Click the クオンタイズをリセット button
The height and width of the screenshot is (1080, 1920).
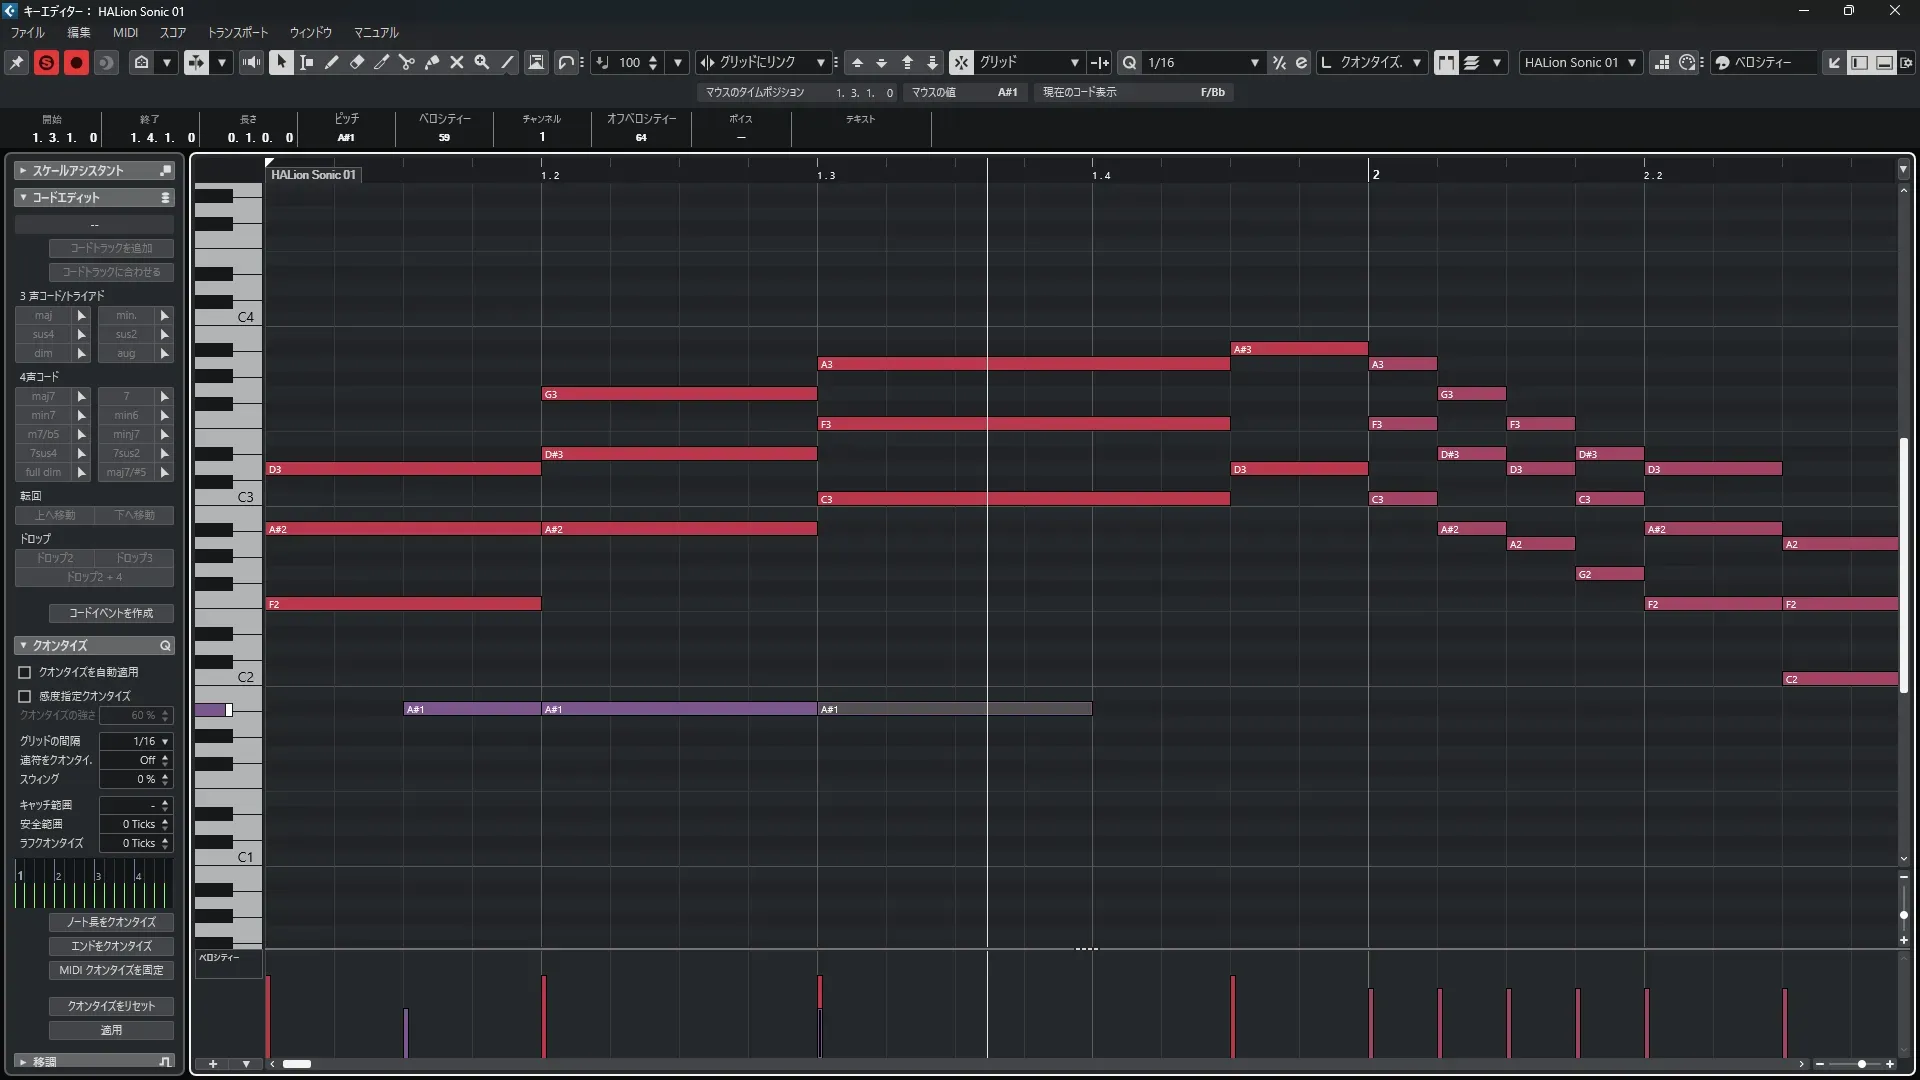tap(111, 1006)
